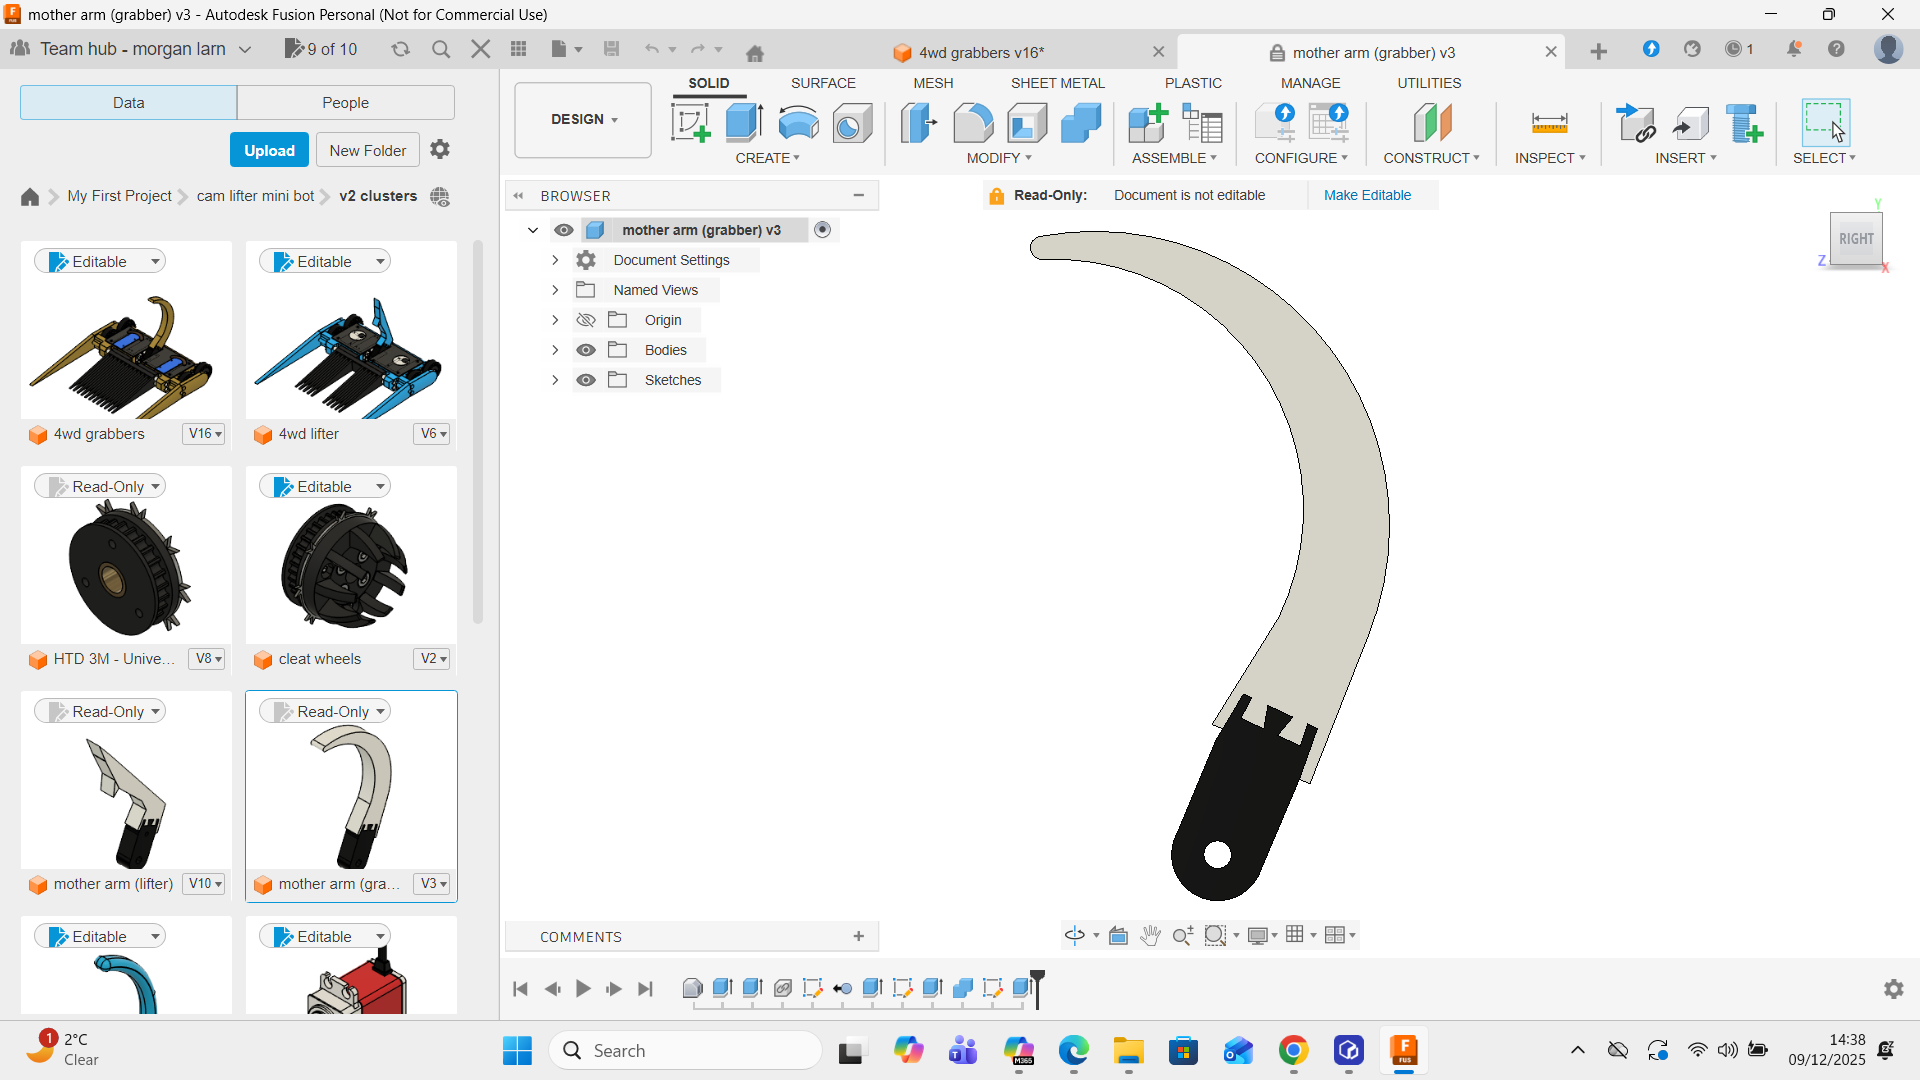This screenshot has height=1080, width=1920.
Task: Show the hidden Origin folder
Action: (586, 320)
